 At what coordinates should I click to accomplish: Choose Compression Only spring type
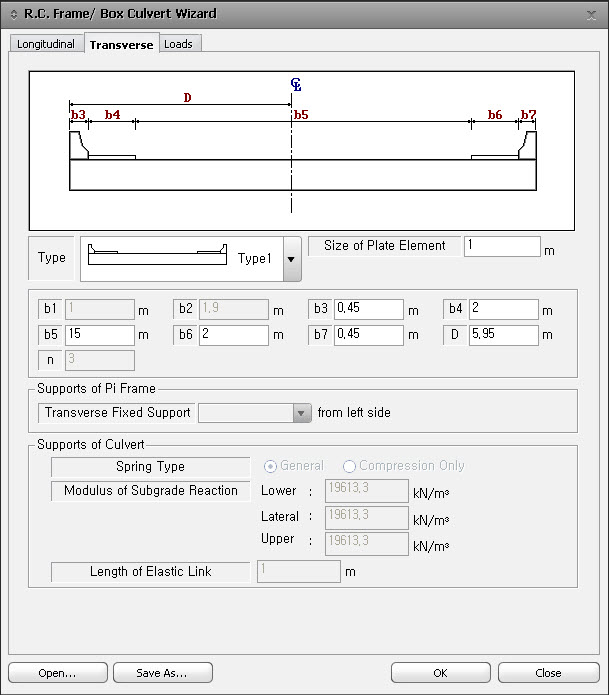(349, 466)
